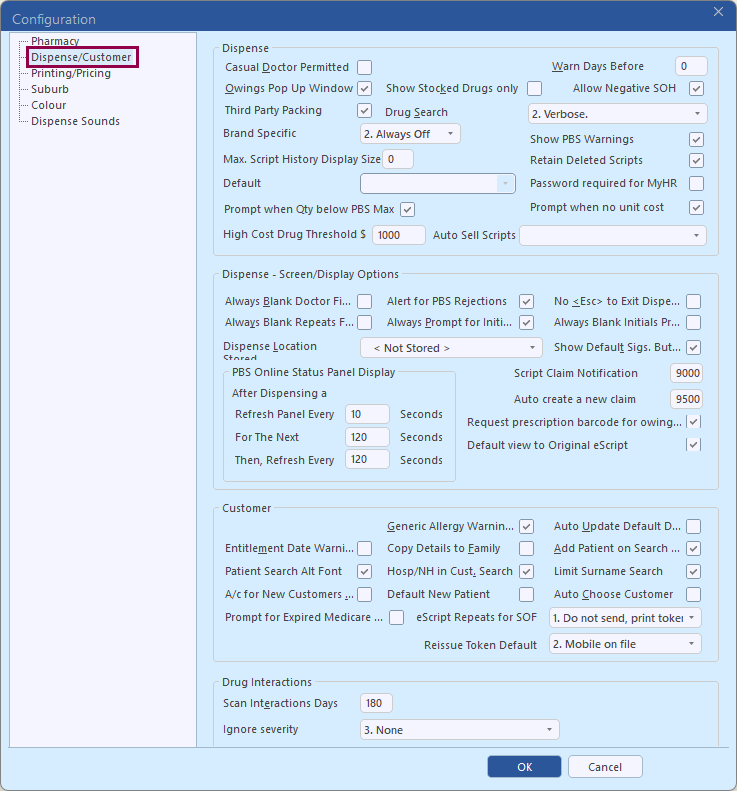The height and width of the screenshot is (791, 737).
Task: Enable Always Blank Doctor Field checkbox
Action: click(x=365, y=302)
